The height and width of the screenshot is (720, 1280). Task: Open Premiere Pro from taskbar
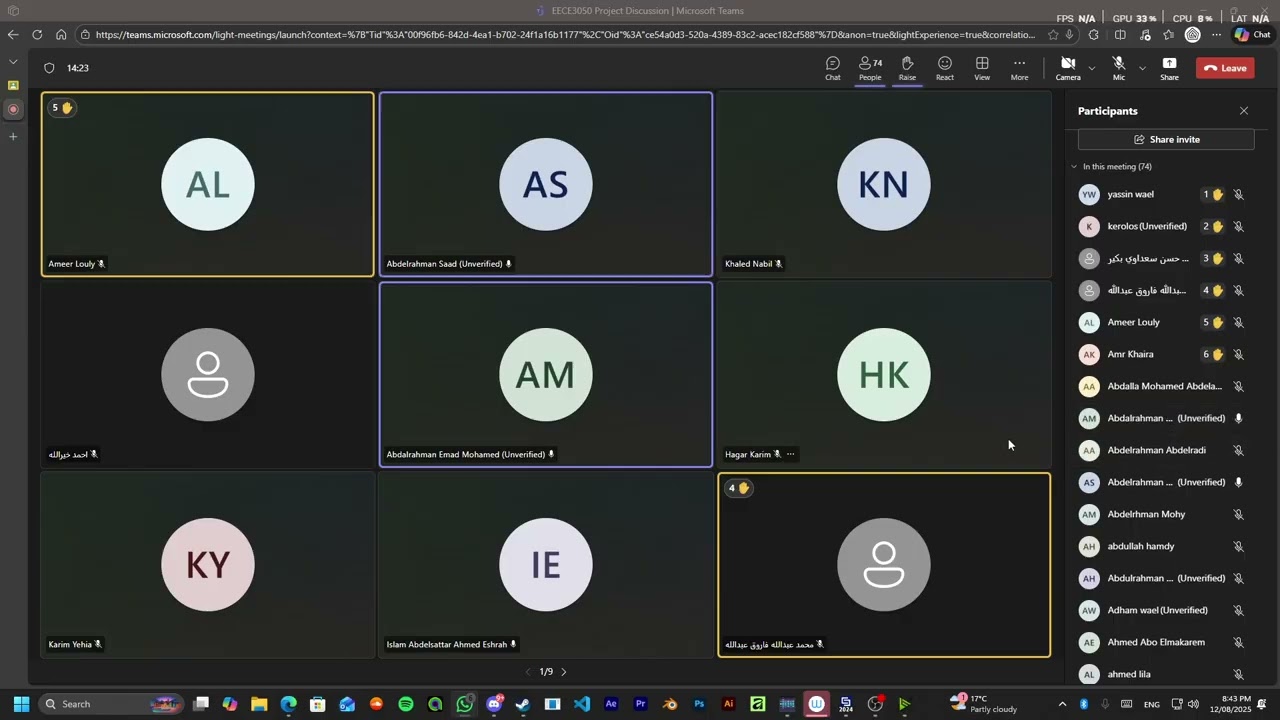click(641, 704)
